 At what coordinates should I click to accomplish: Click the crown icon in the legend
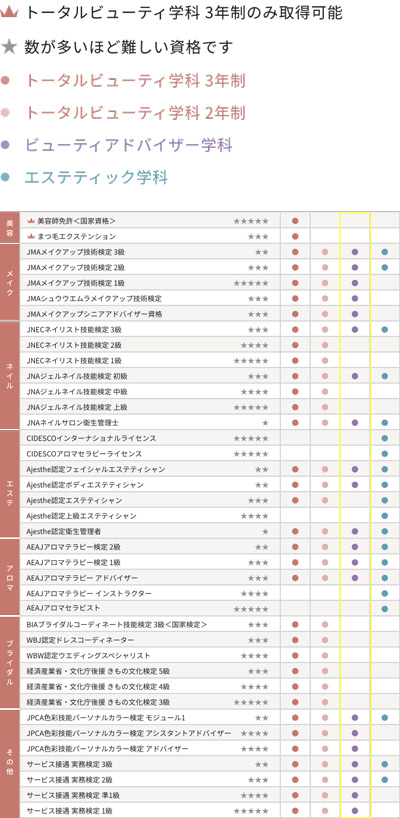(9, 13)
